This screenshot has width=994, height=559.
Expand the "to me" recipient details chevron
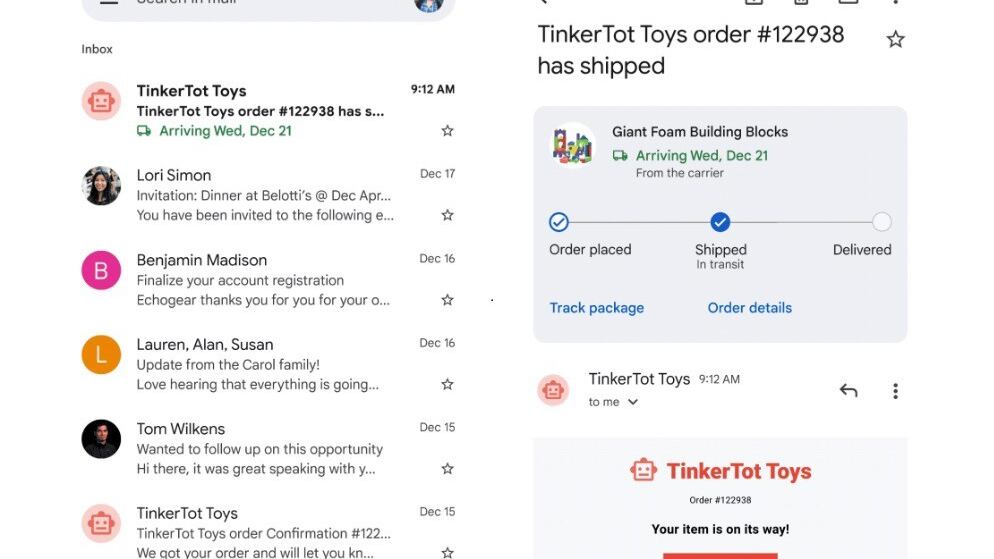(632, 403)
